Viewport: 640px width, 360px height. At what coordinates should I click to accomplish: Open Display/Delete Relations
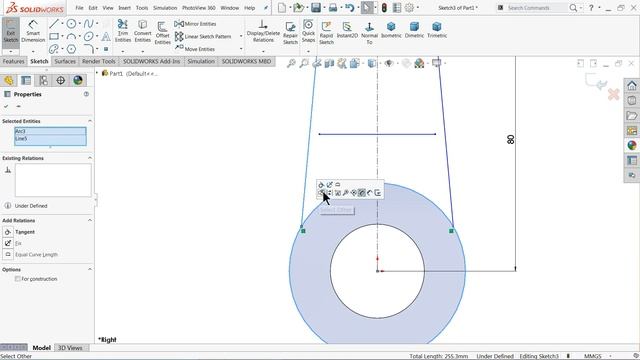pos(263,31)
